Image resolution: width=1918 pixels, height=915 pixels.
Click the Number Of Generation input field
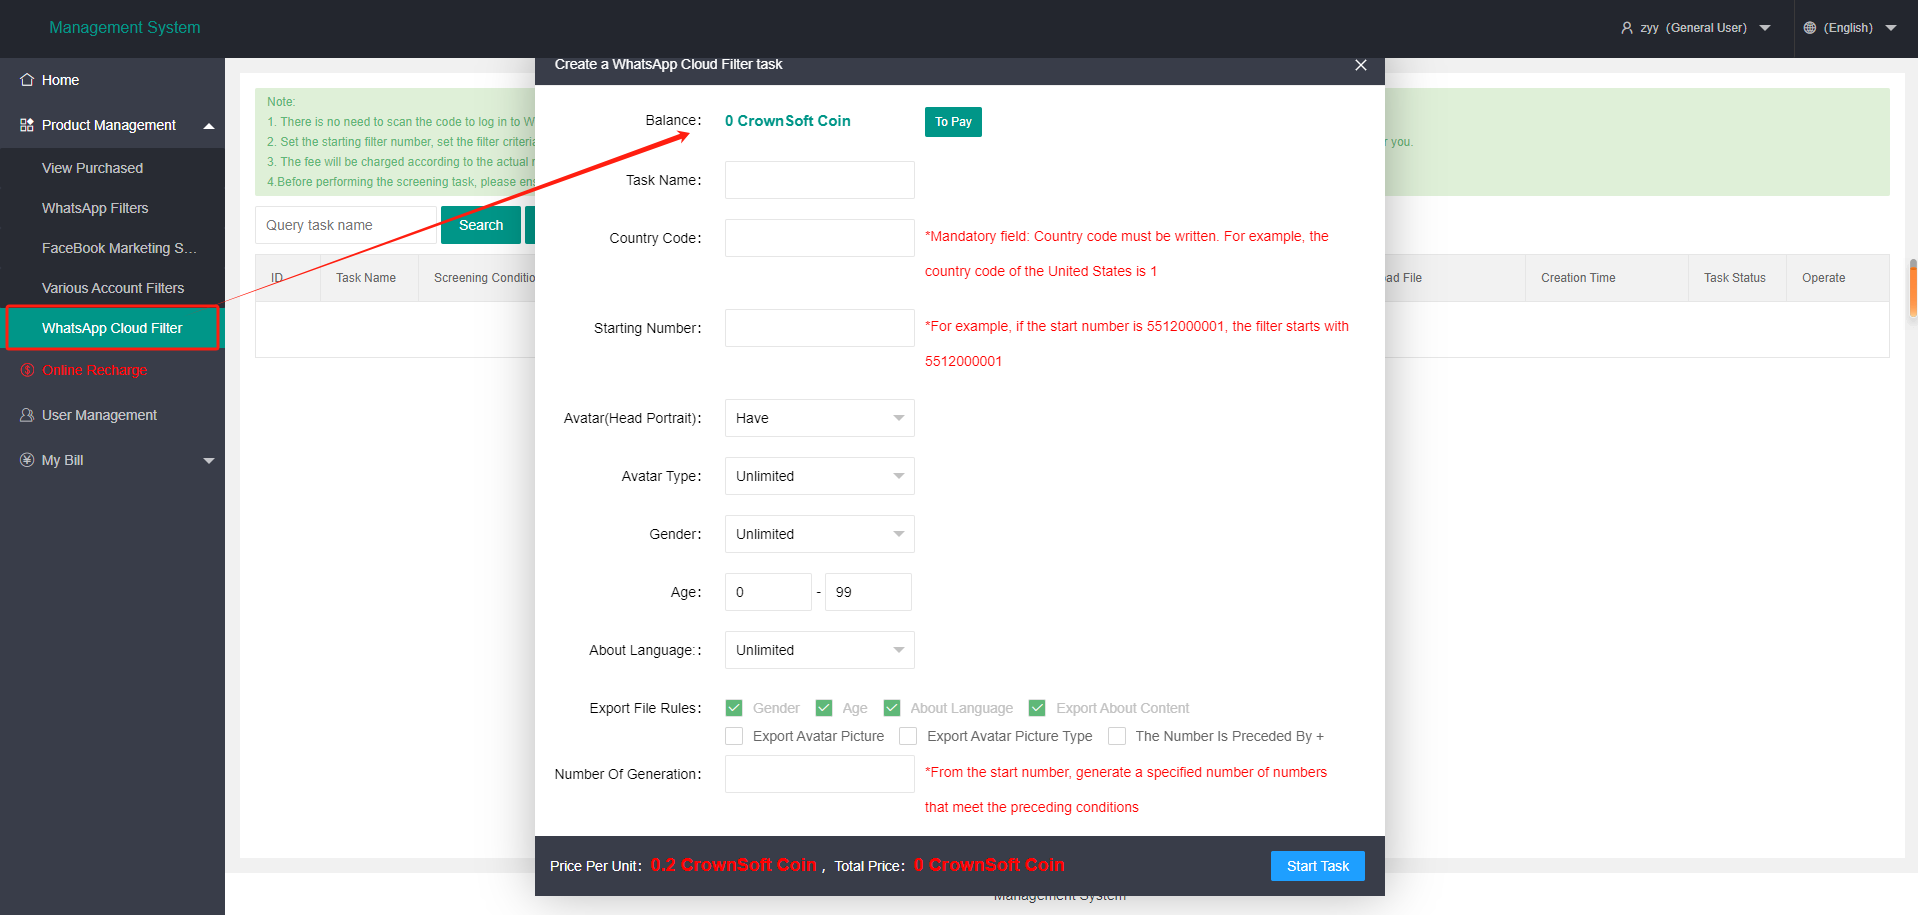point(820,774)
